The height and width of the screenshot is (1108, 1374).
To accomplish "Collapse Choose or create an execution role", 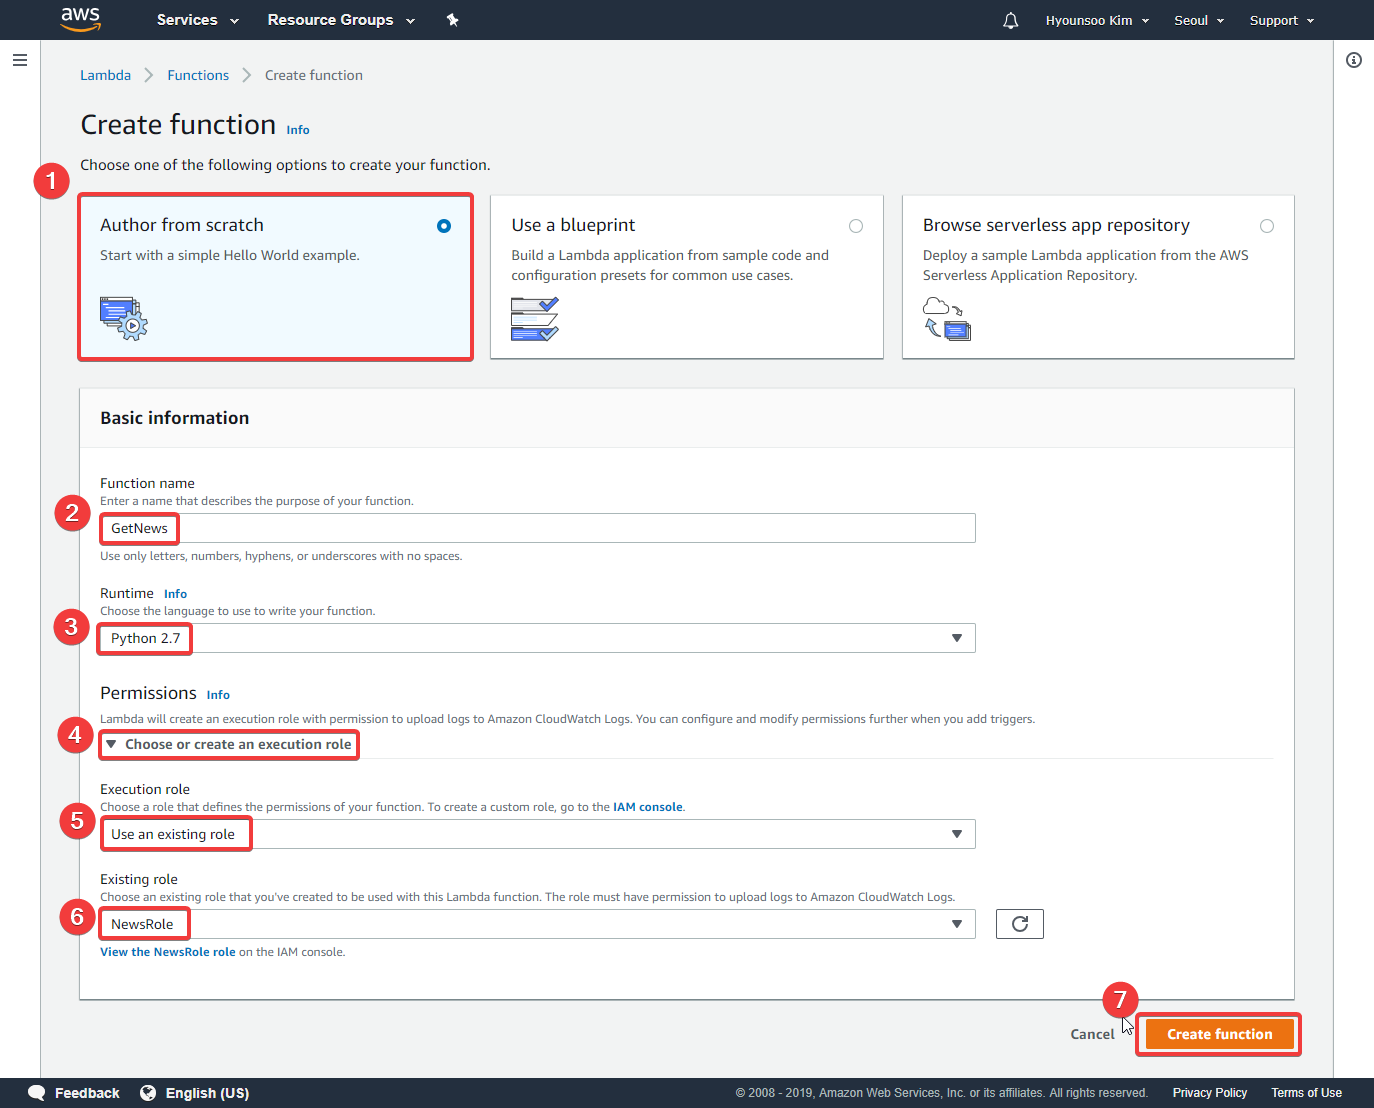I will [229, 744].
